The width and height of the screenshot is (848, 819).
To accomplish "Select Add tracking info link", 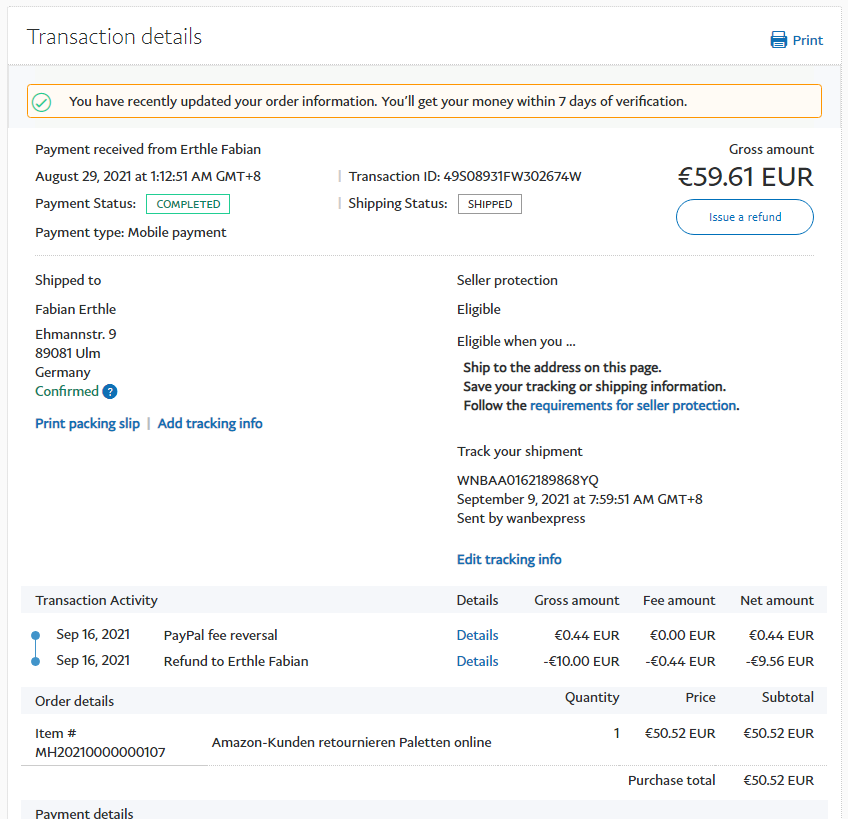I will click(210, 423).
